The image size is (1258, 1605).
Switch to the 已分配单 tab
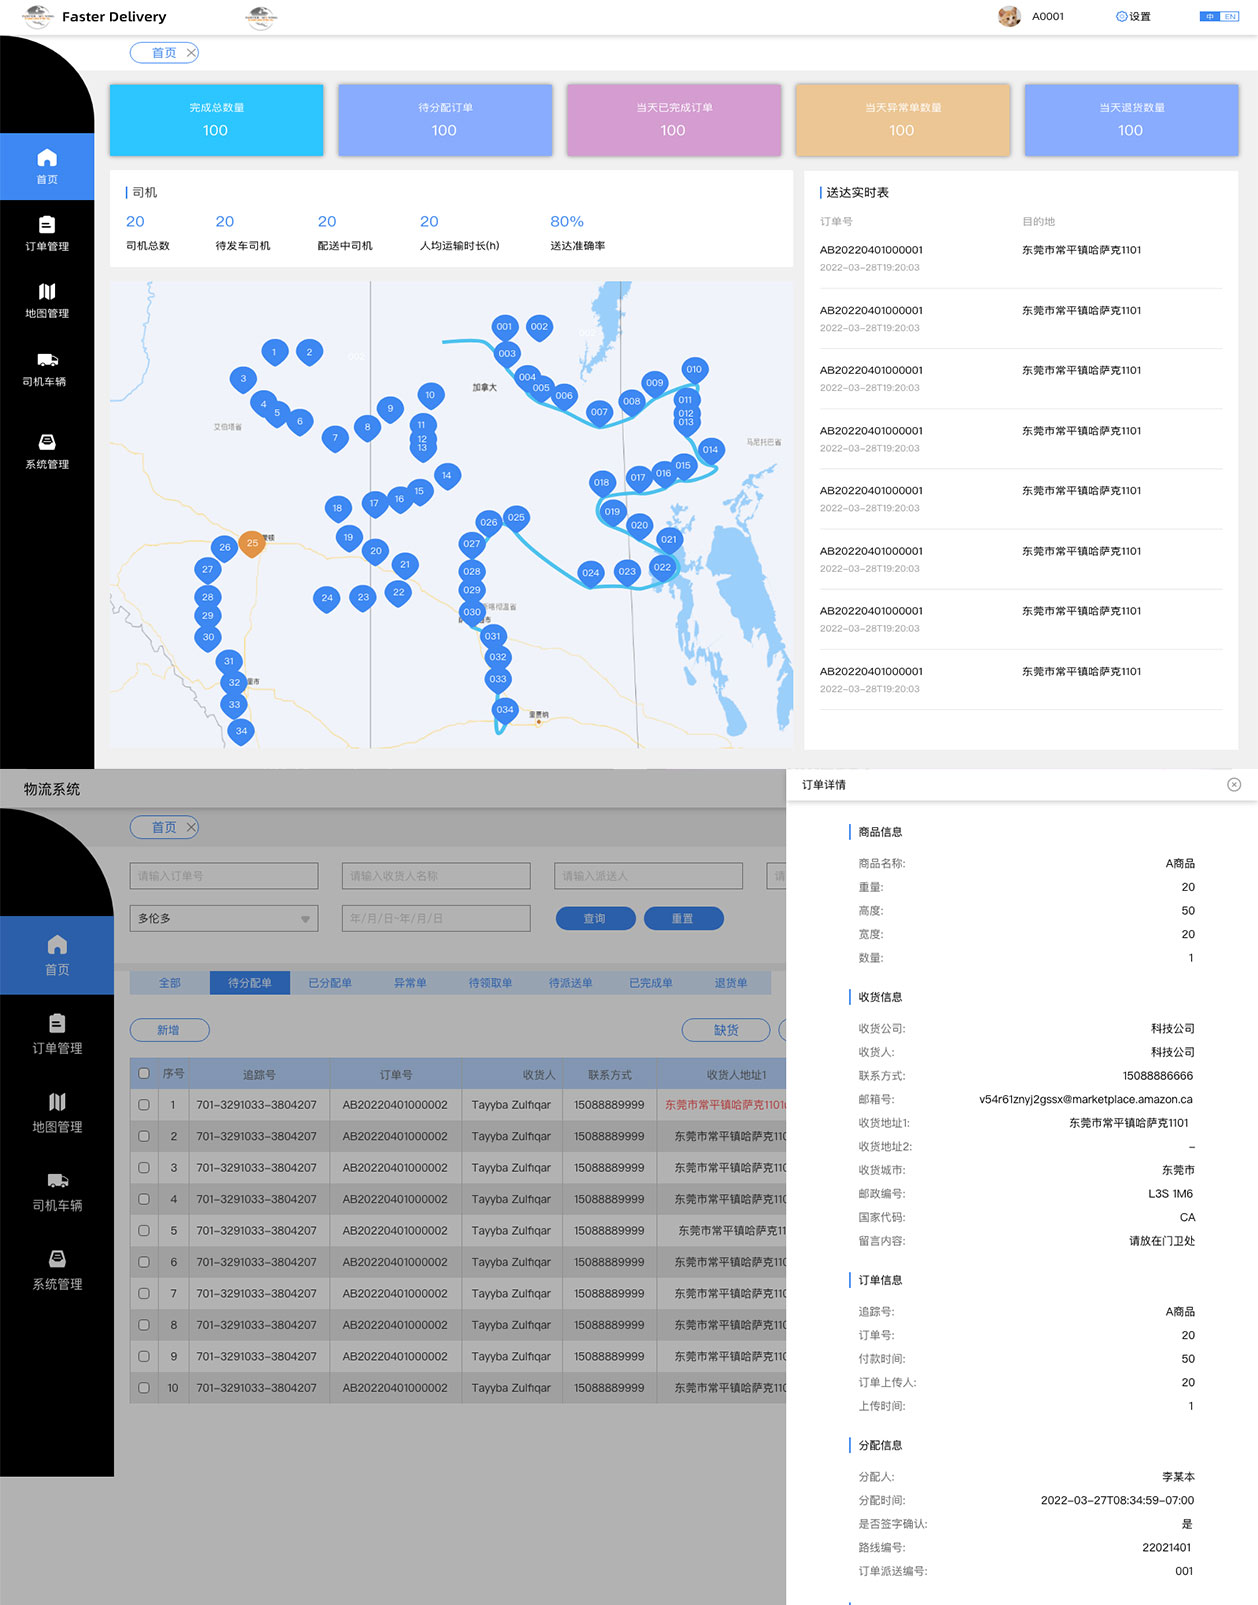click(x=330, y=983)
